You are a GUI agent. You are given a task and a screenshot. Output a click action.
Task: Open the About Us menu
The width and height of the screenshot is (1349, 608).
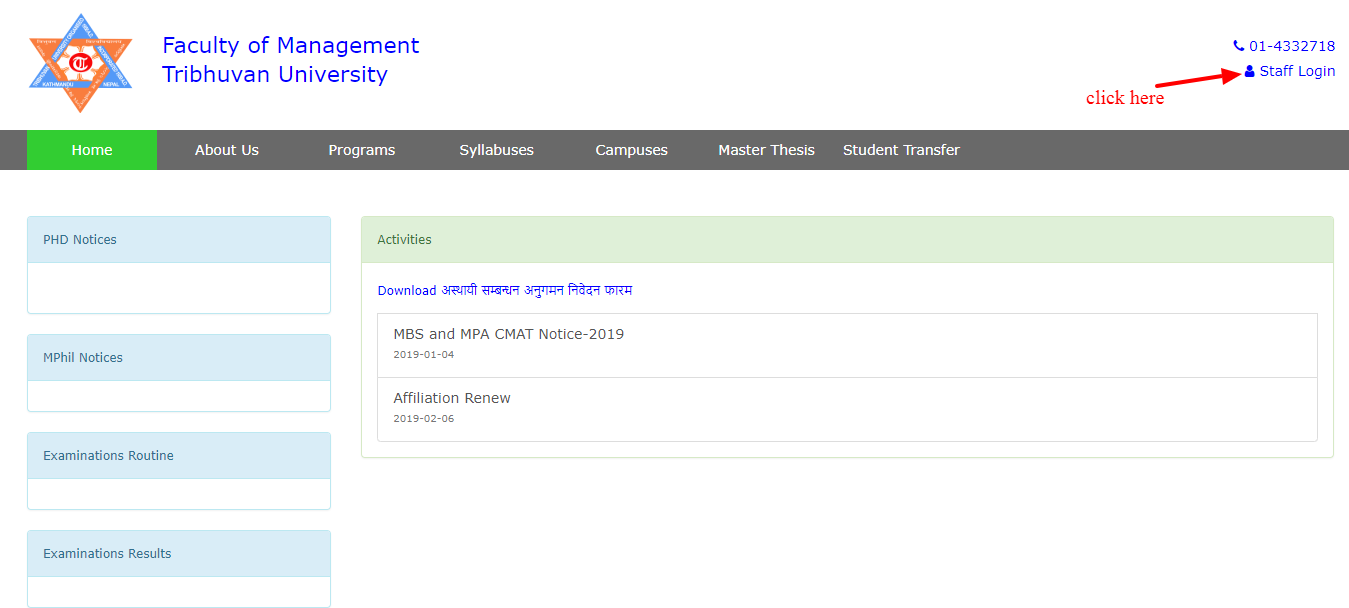click(227, 149)
